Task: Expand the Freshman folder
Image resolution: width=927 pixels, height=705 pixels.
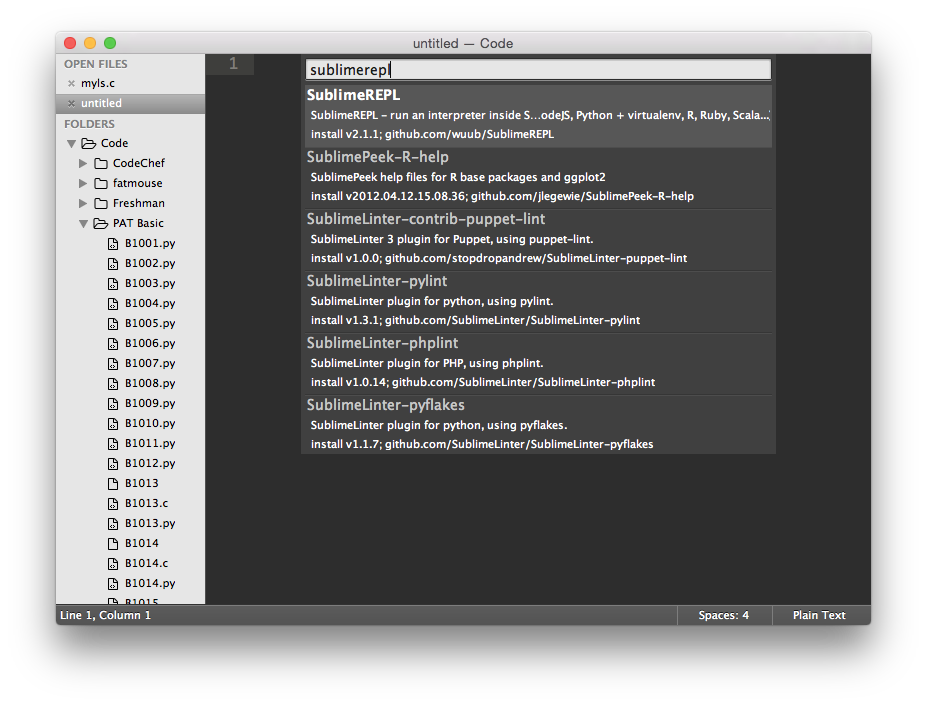Action: tap(84, 203)
